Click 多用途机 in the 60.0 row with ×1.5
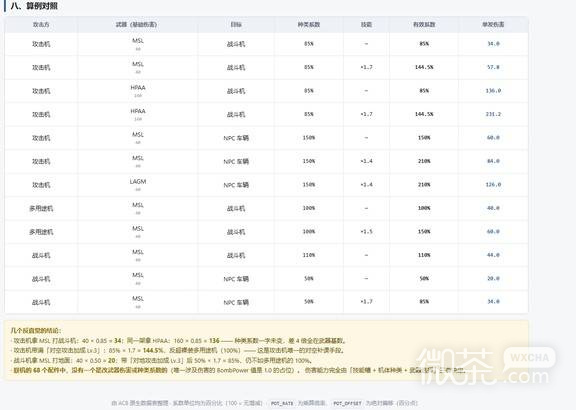This screenshot has width=576, height=410. (x=41, y=232)
